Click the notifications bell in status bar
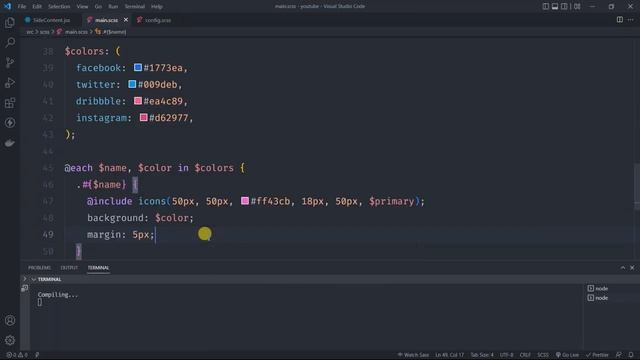Screen dimensions: 640x360 tap(631, 355)
